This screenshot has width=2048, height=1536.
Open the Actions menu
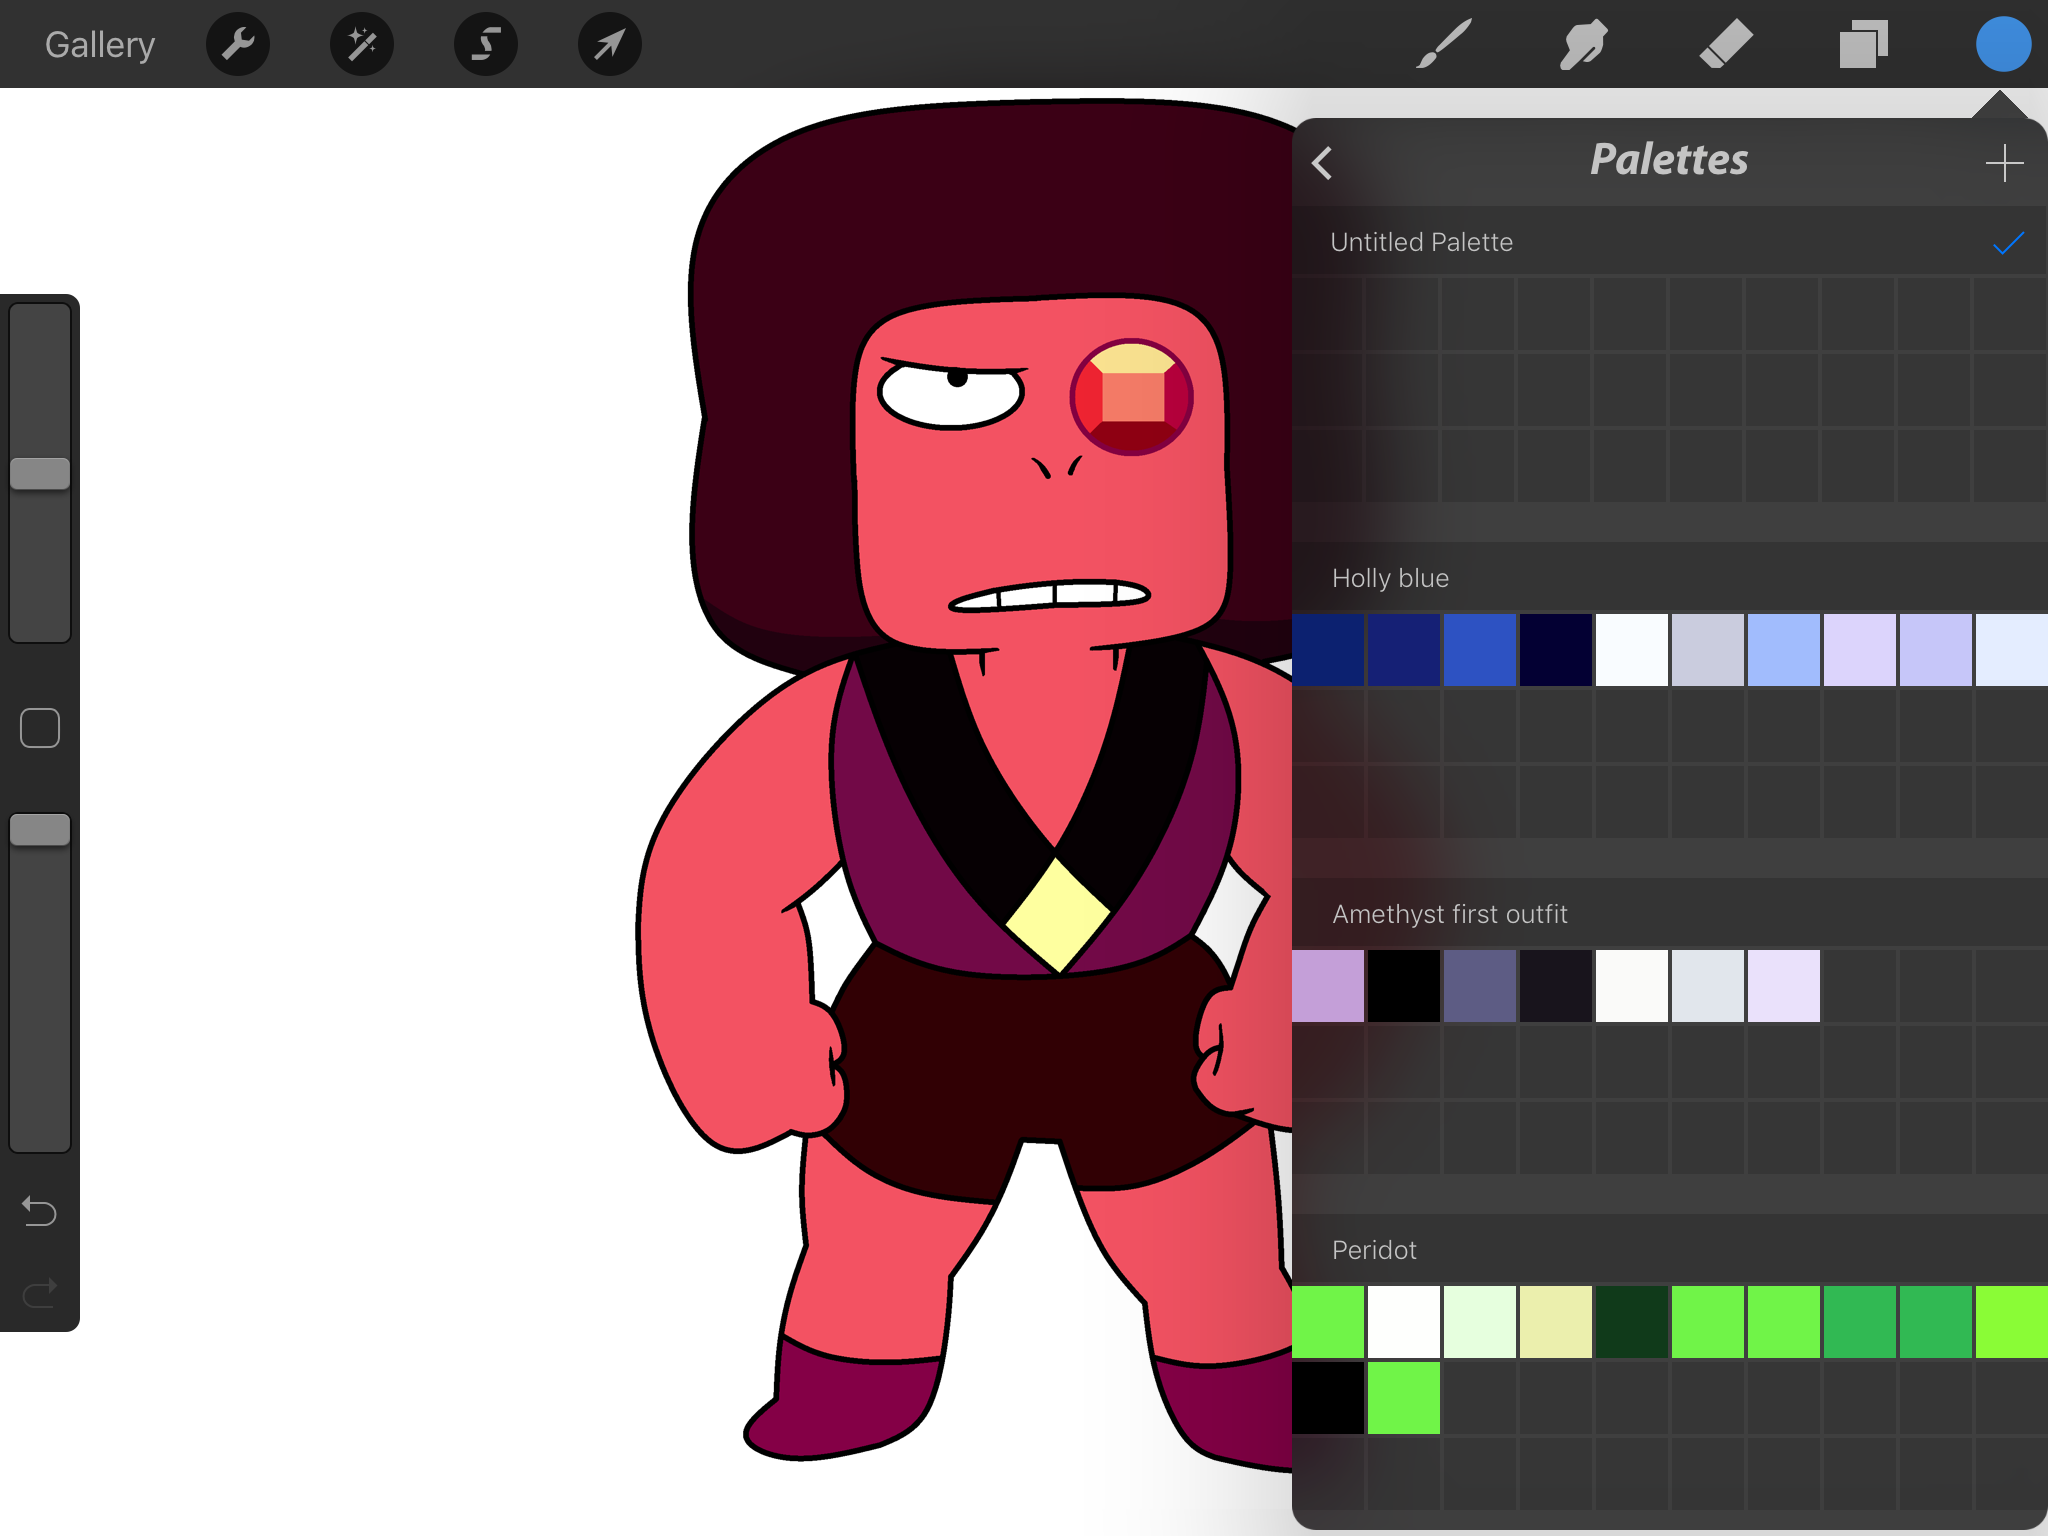(237, 43)
